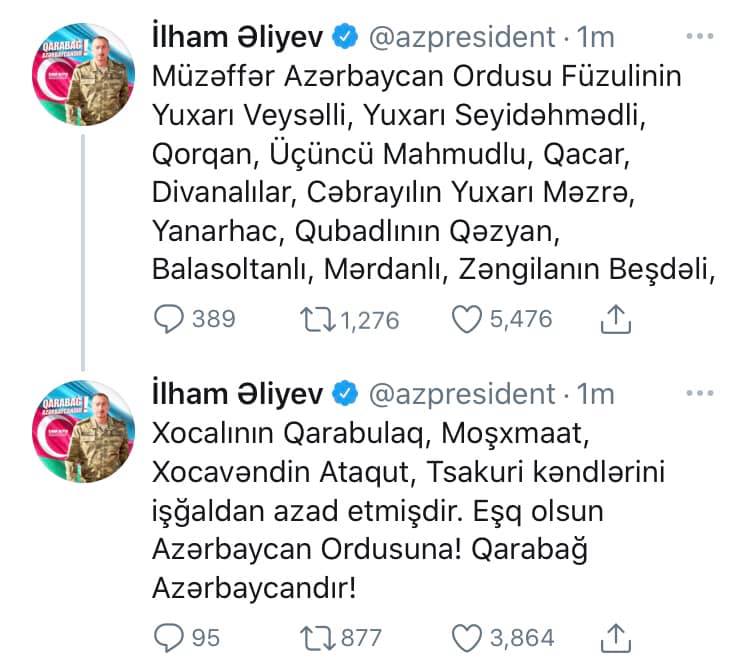The height and width of the screenshot is (664, 750).
Task: Like the second tweet with 3,864 likes
Action: pos(466,635)
